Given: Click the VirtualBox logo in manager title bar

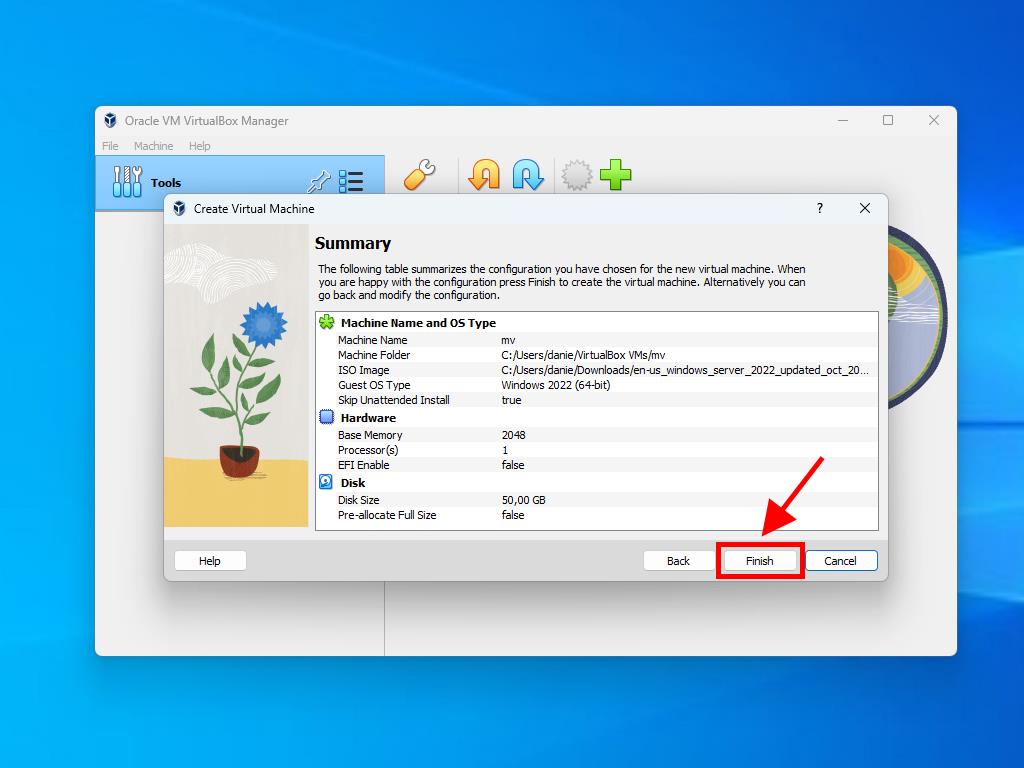Looking at the screenshot, I should pos(110,120).
